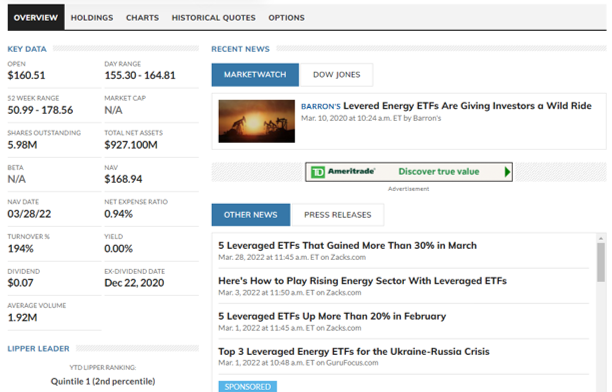
Task: Switch to Dow Jones news tab
Action: [336, 75]
